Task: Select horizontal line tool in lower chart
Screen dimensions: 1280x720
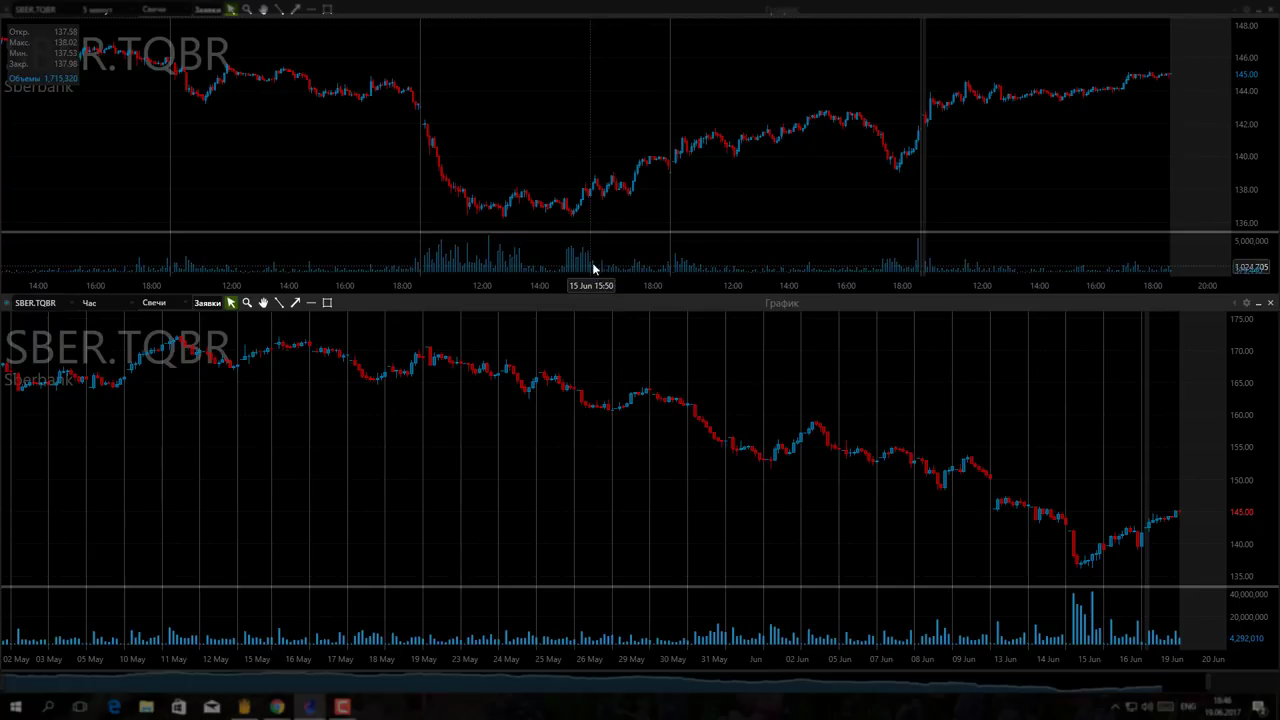Action: coord(311,303)
